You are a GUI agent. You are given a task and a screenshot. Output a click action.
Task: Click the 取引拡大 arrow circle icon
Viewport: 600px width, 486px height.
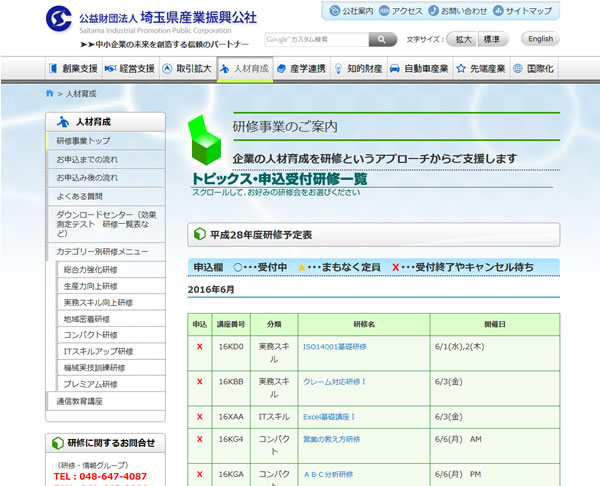click(167, 69)
